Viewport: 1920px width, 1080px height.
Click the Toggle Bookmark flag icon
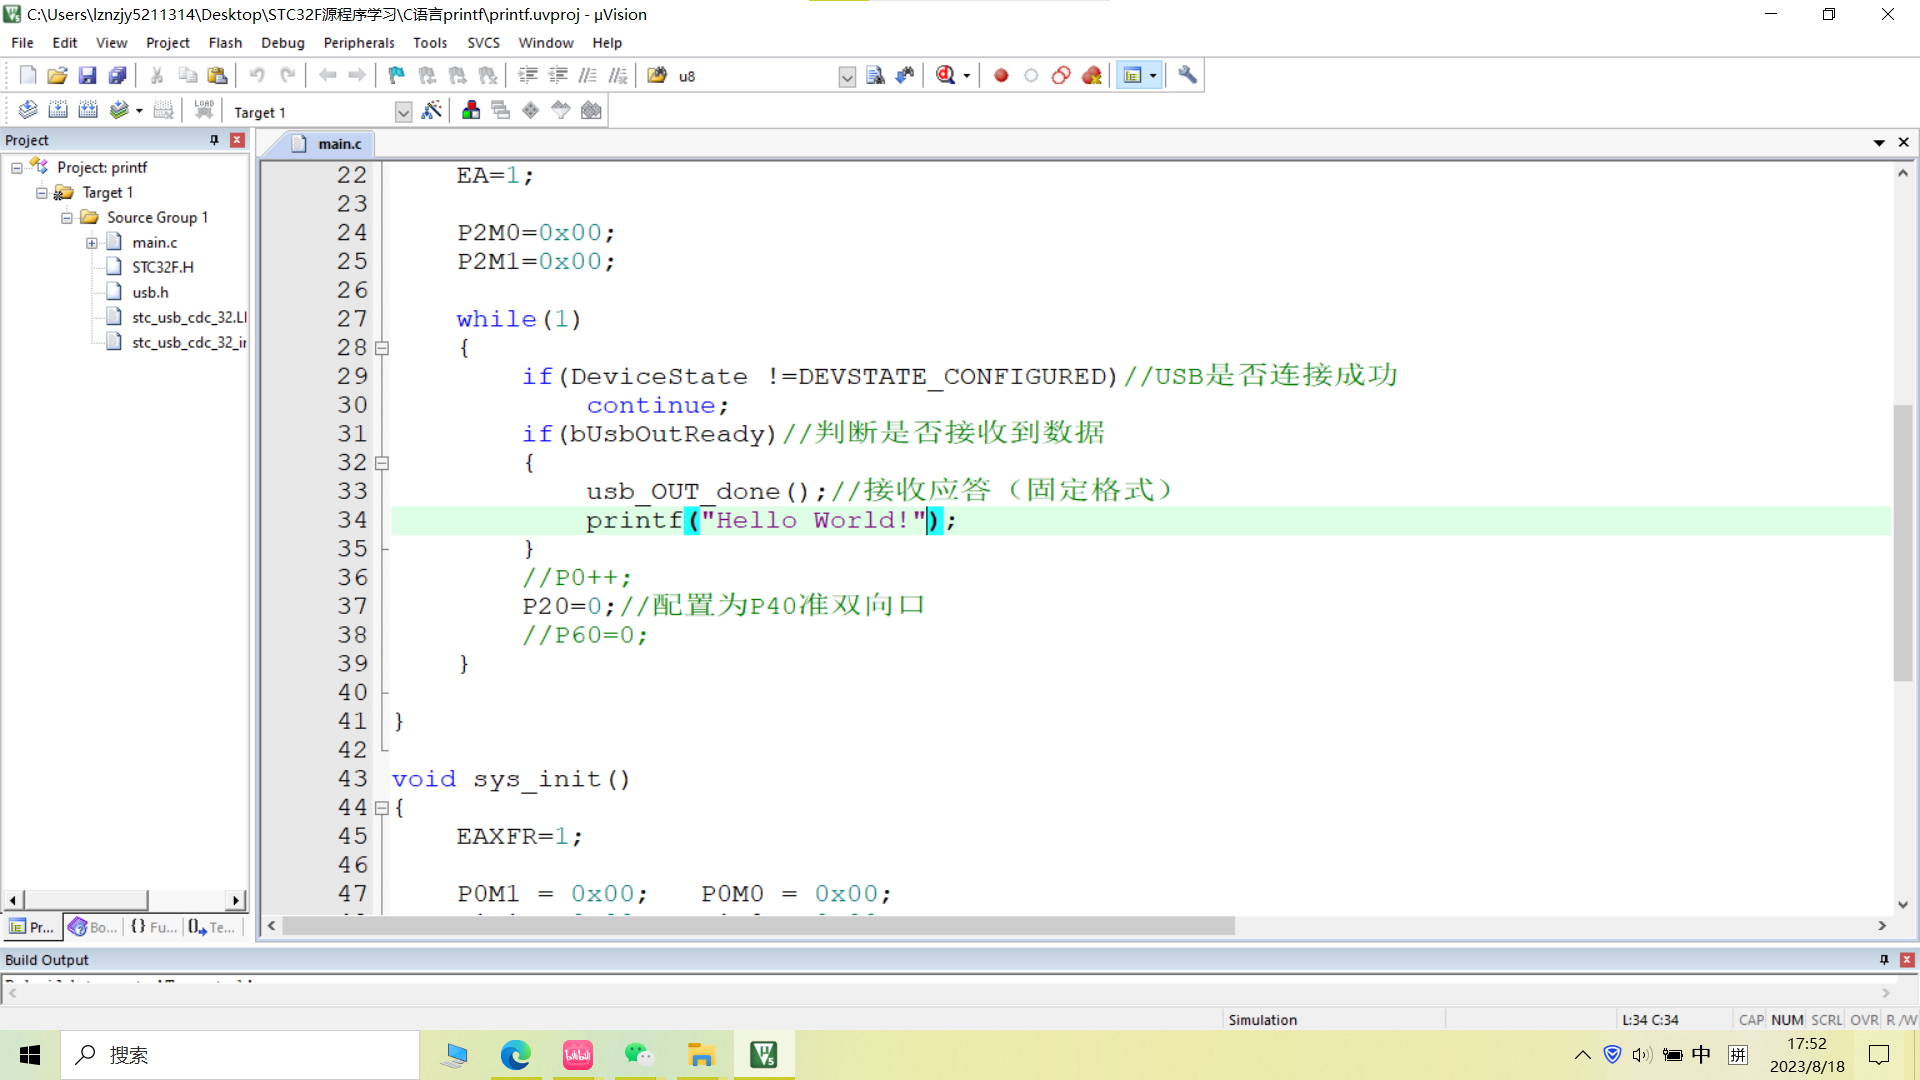tap(397, 75)
